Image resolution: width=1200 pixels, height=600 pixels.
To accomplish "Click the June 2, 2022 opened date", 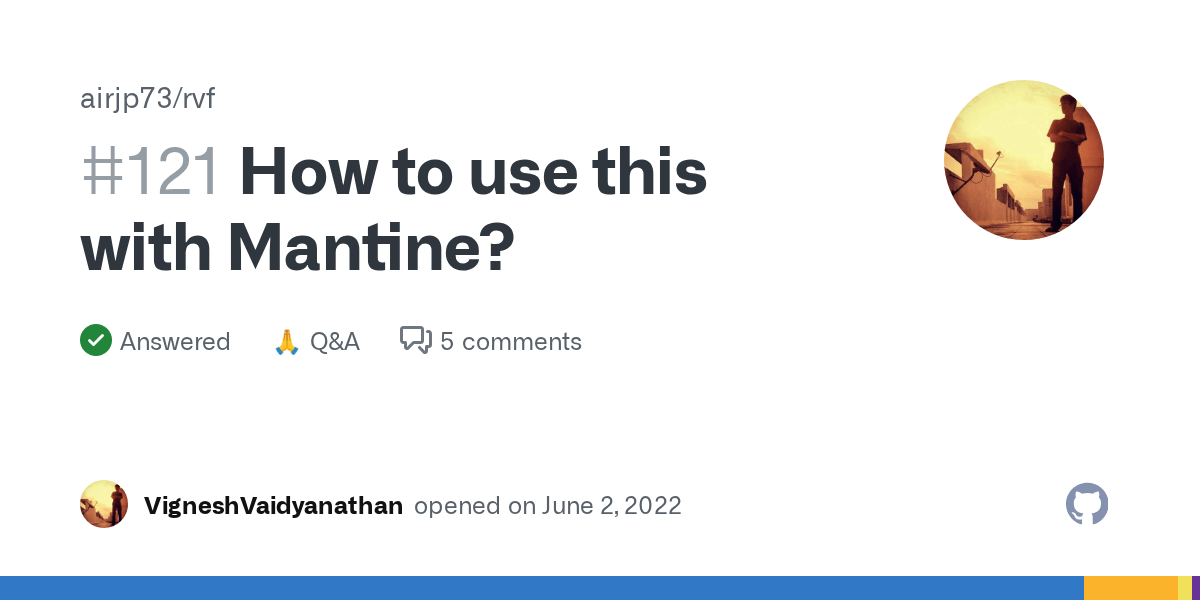I will (612, 506).
